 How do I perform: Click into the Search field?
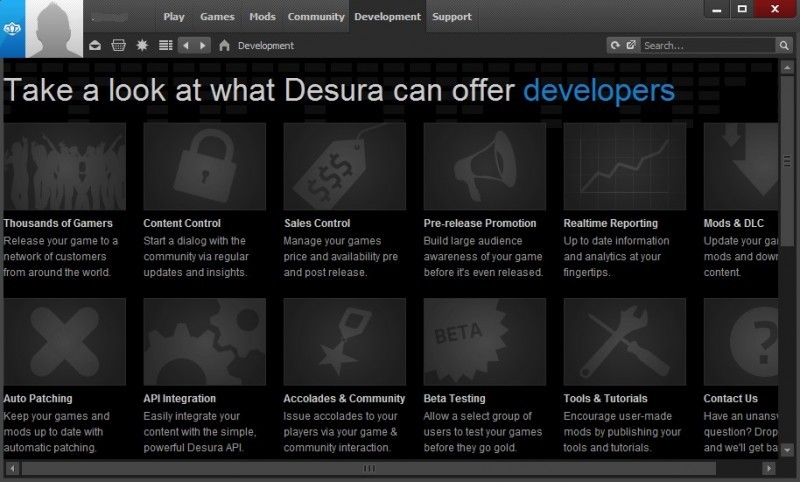(708, 45)
